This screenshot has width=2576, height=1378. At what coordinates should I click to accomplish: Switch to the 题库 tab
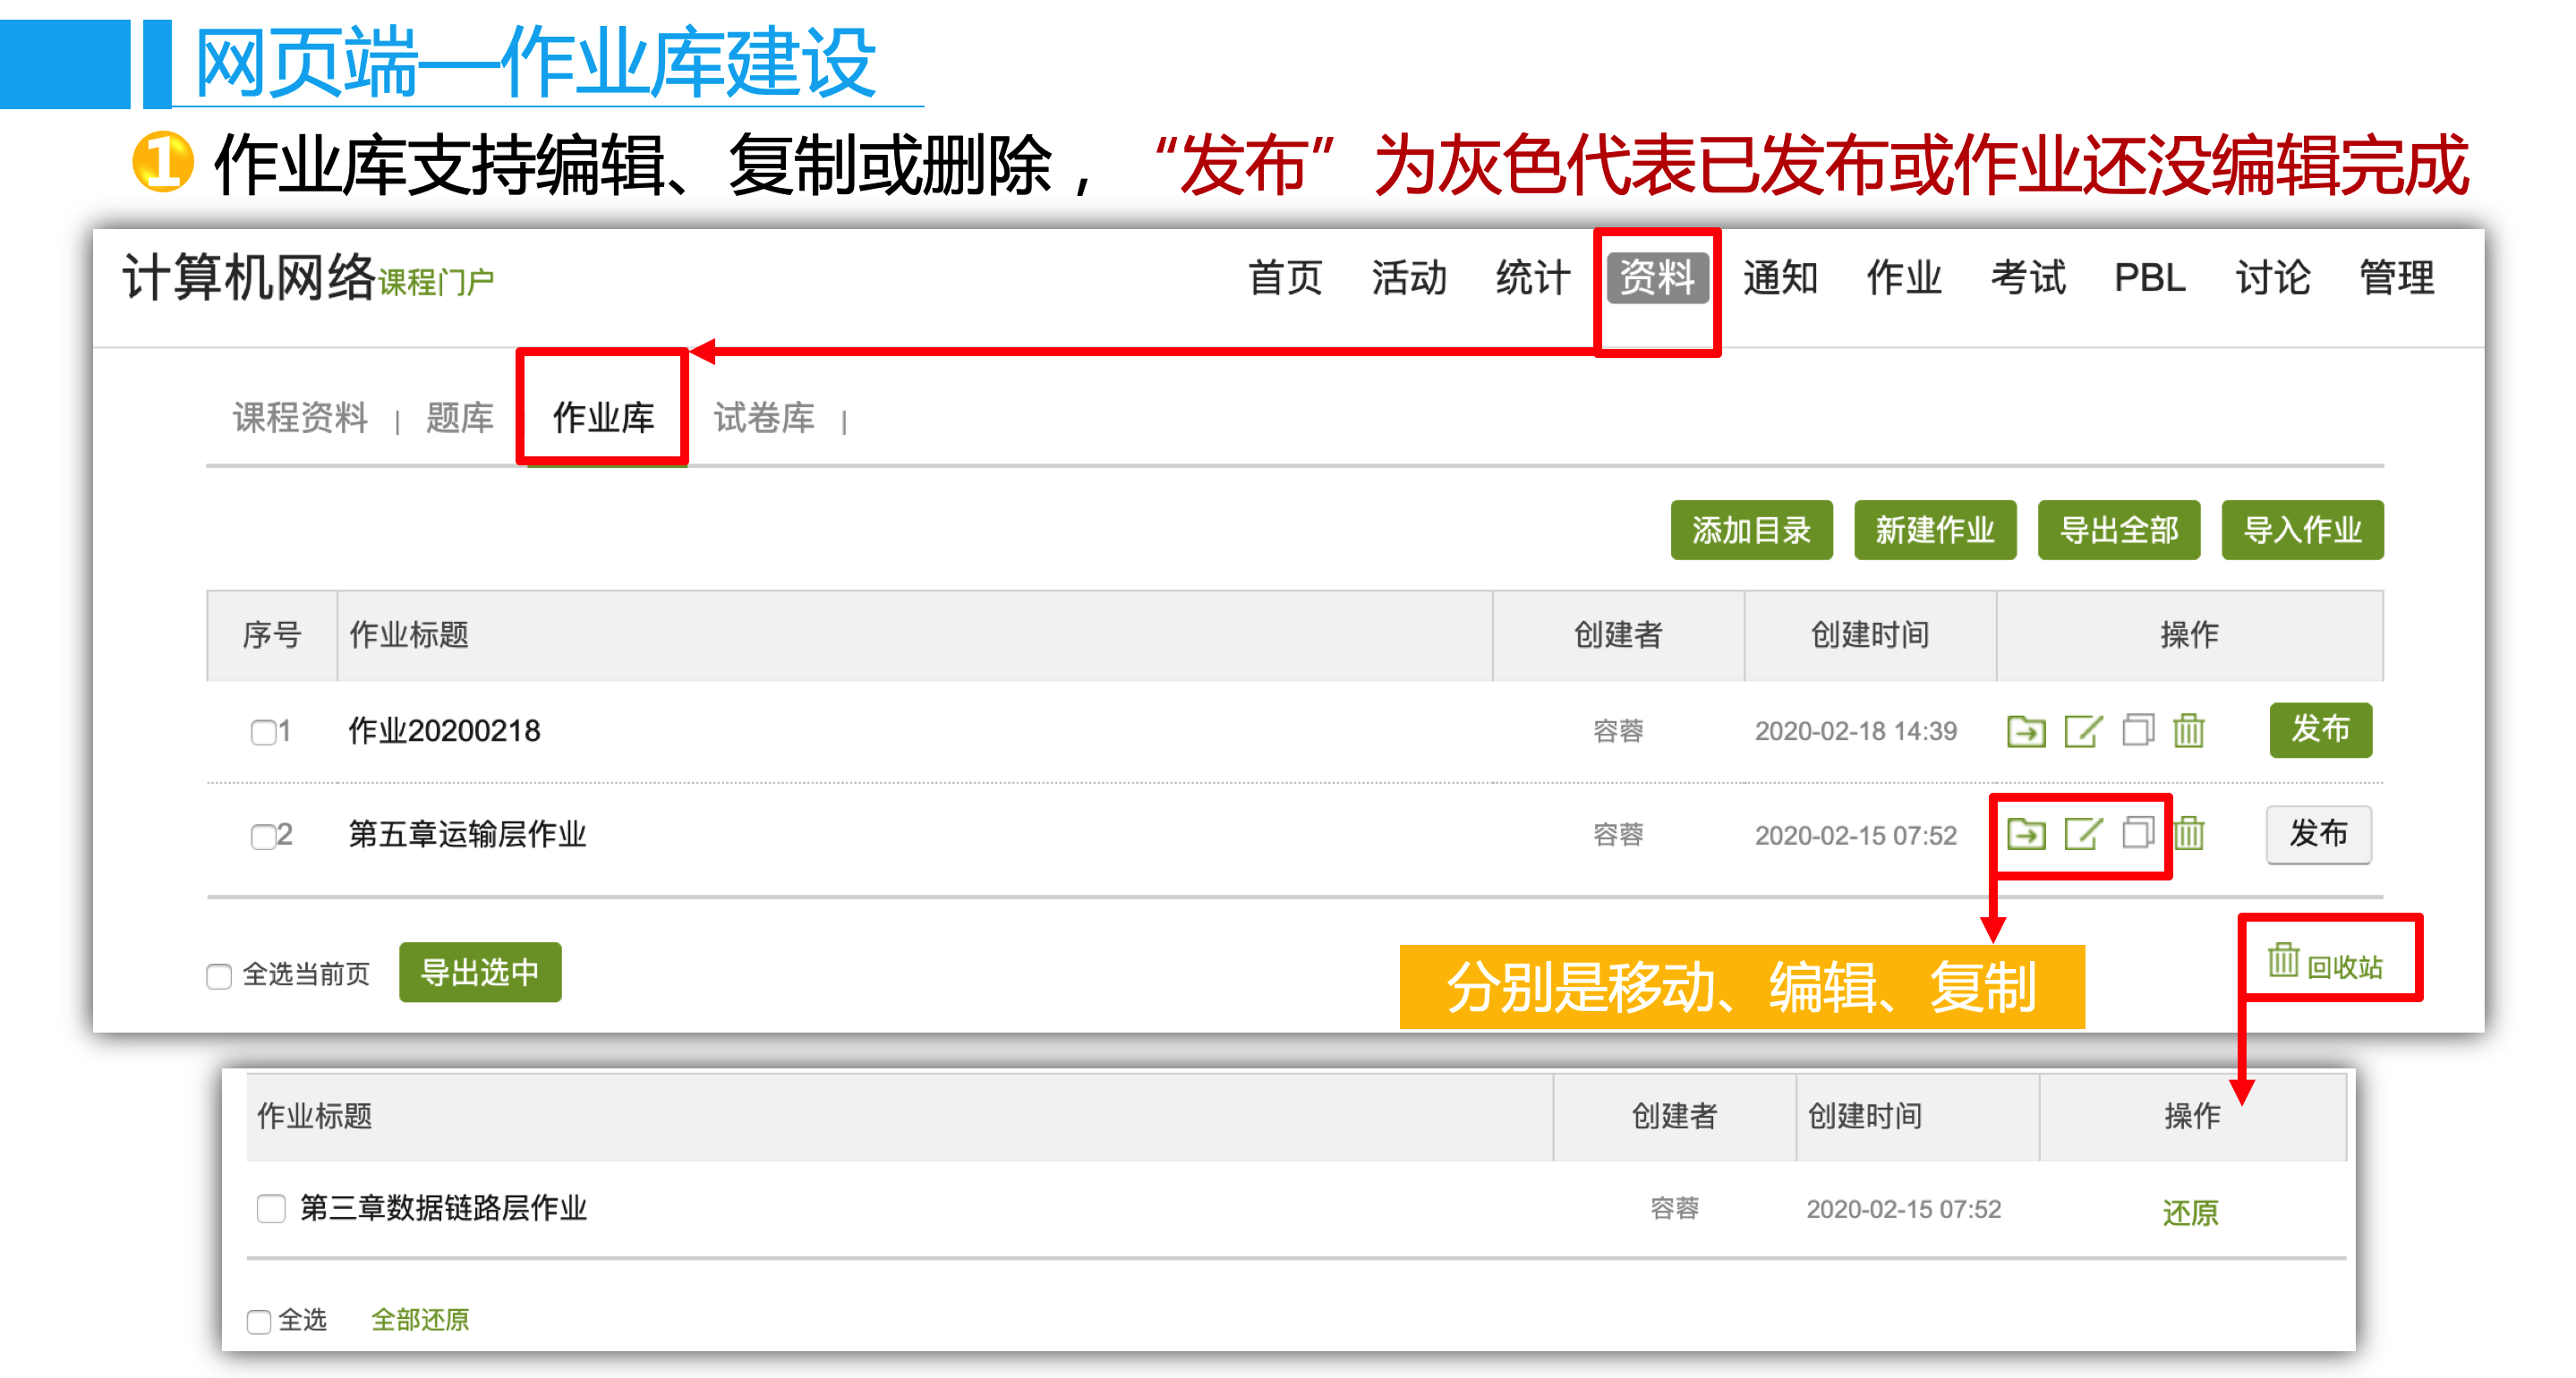coord(459,418)
